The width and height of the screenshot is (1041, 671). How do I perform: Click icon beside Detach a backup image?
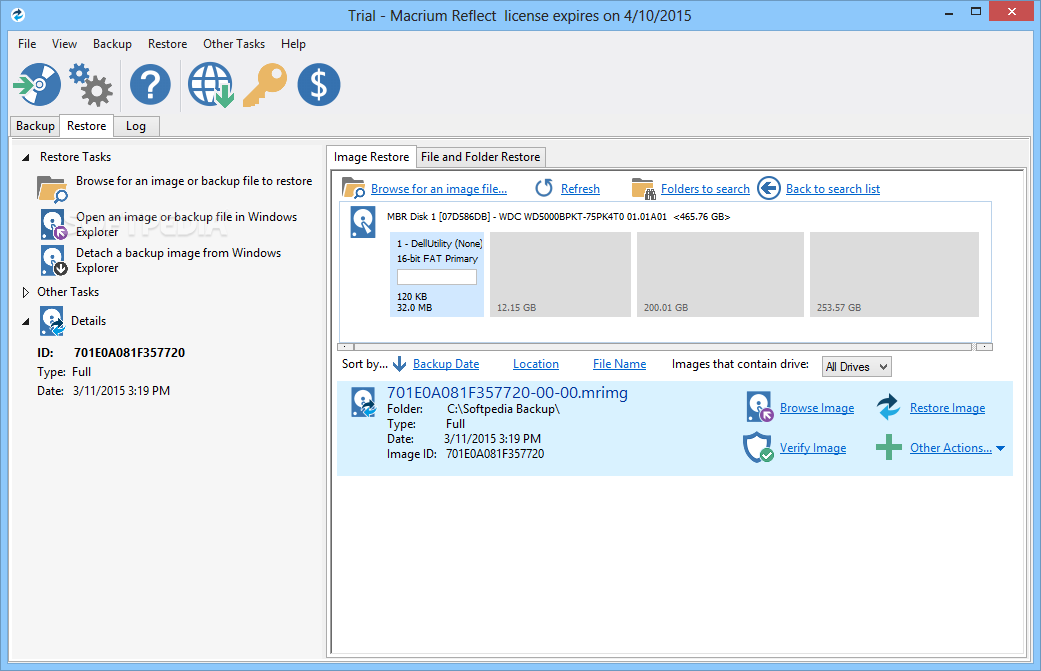coord(53,260)
